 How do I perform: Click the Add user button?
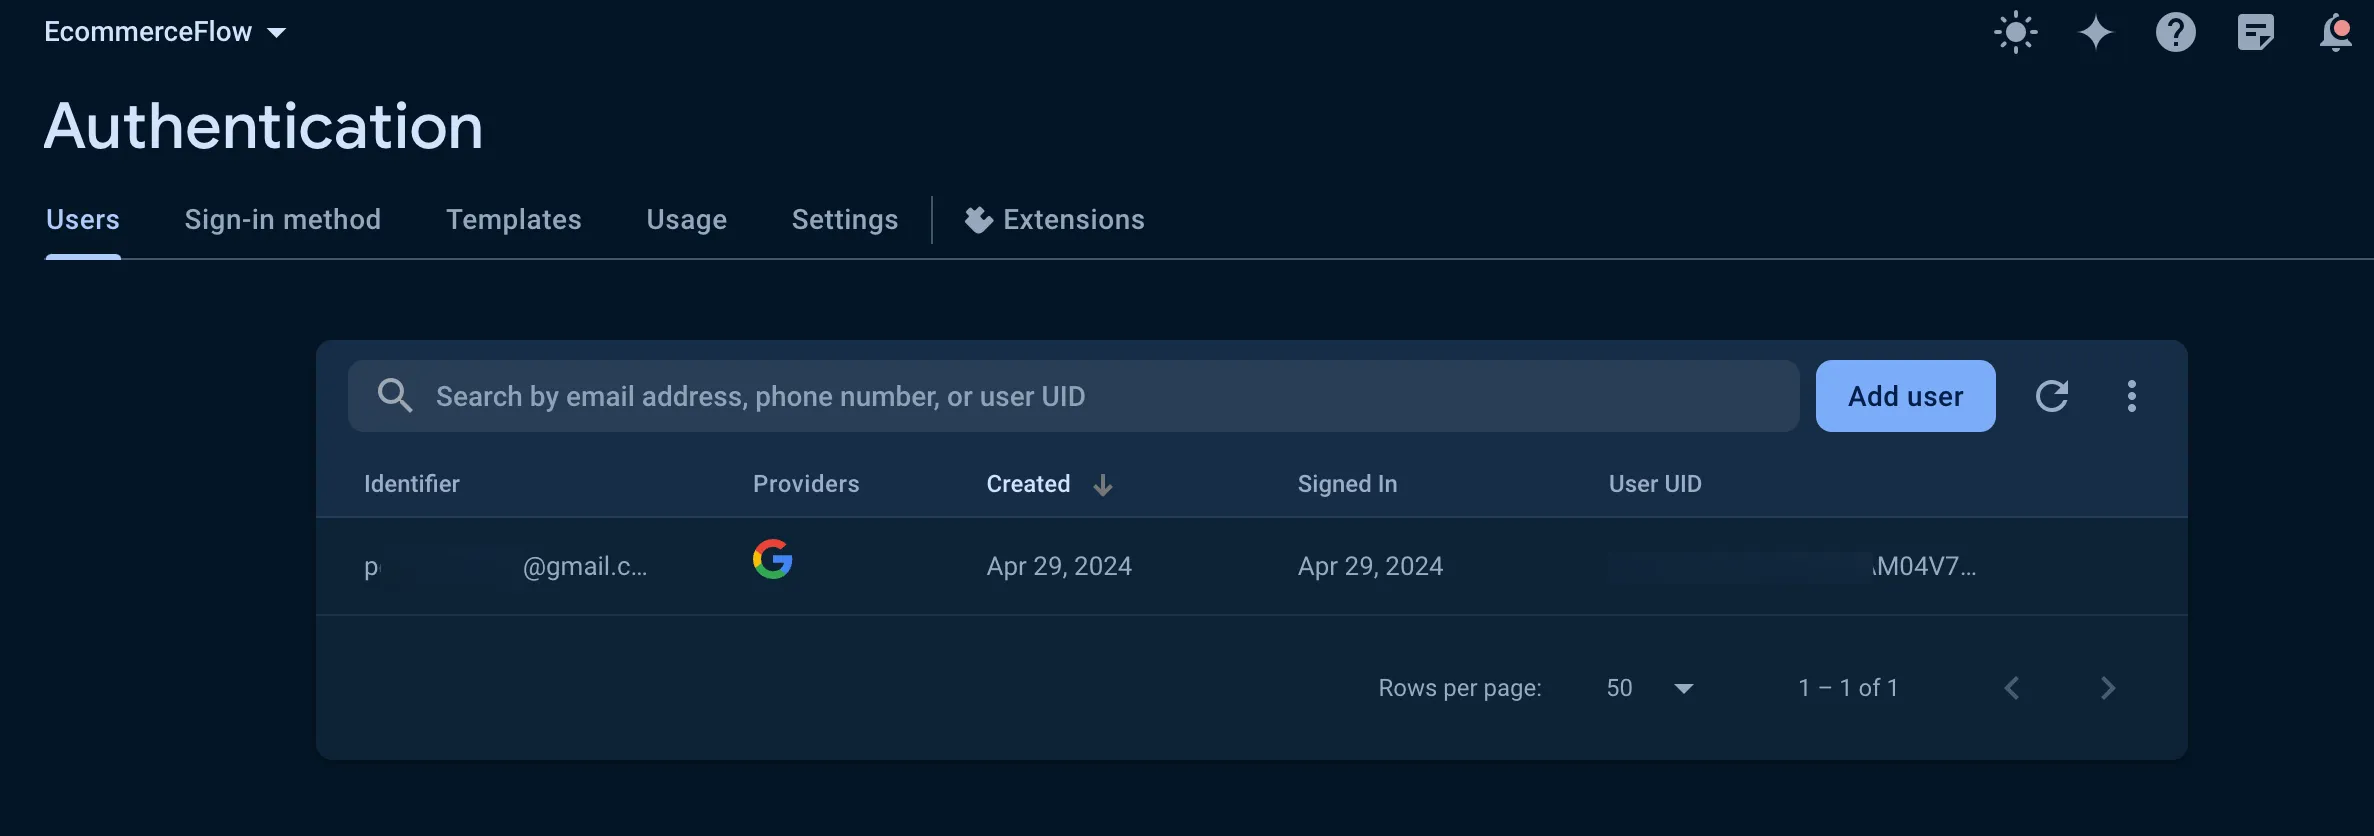[x=1905, y=396]
